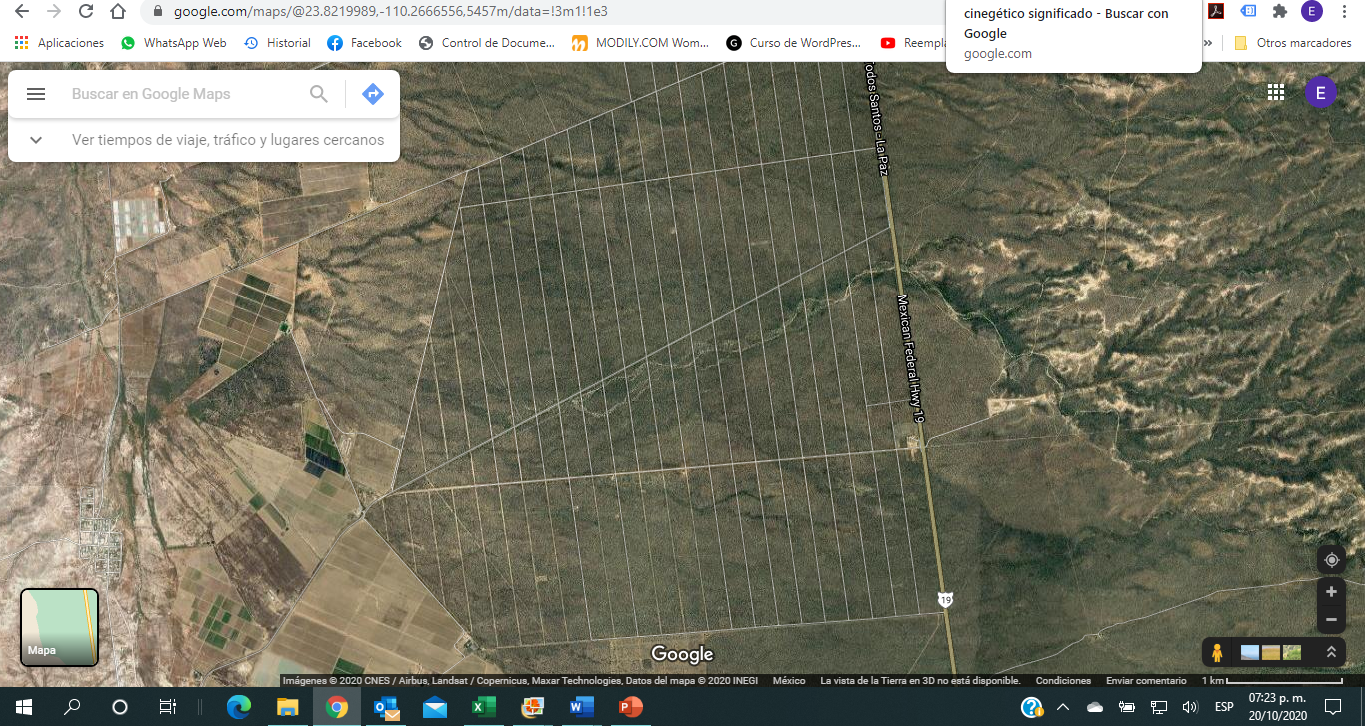The width and height of the screenshot is (1365, 726).
Task: Open the WhatsApp Web bookmark
Action: pyautogui.click(x=173, y=43)
